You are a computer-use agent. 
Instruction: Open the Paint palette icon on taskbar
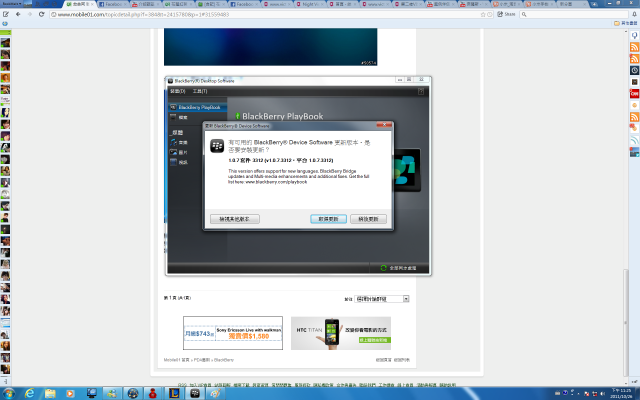click(x=215, y=393)
